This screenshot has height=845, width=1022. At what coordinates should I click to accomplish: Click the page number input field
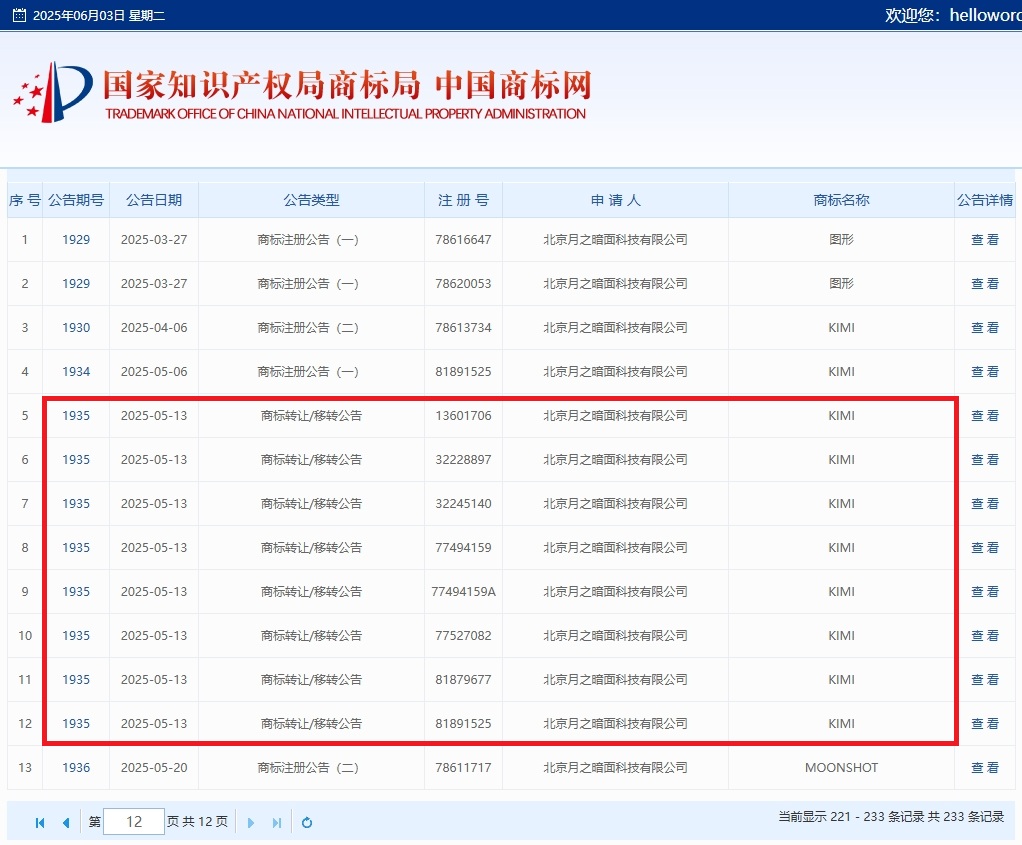[134, 822]
